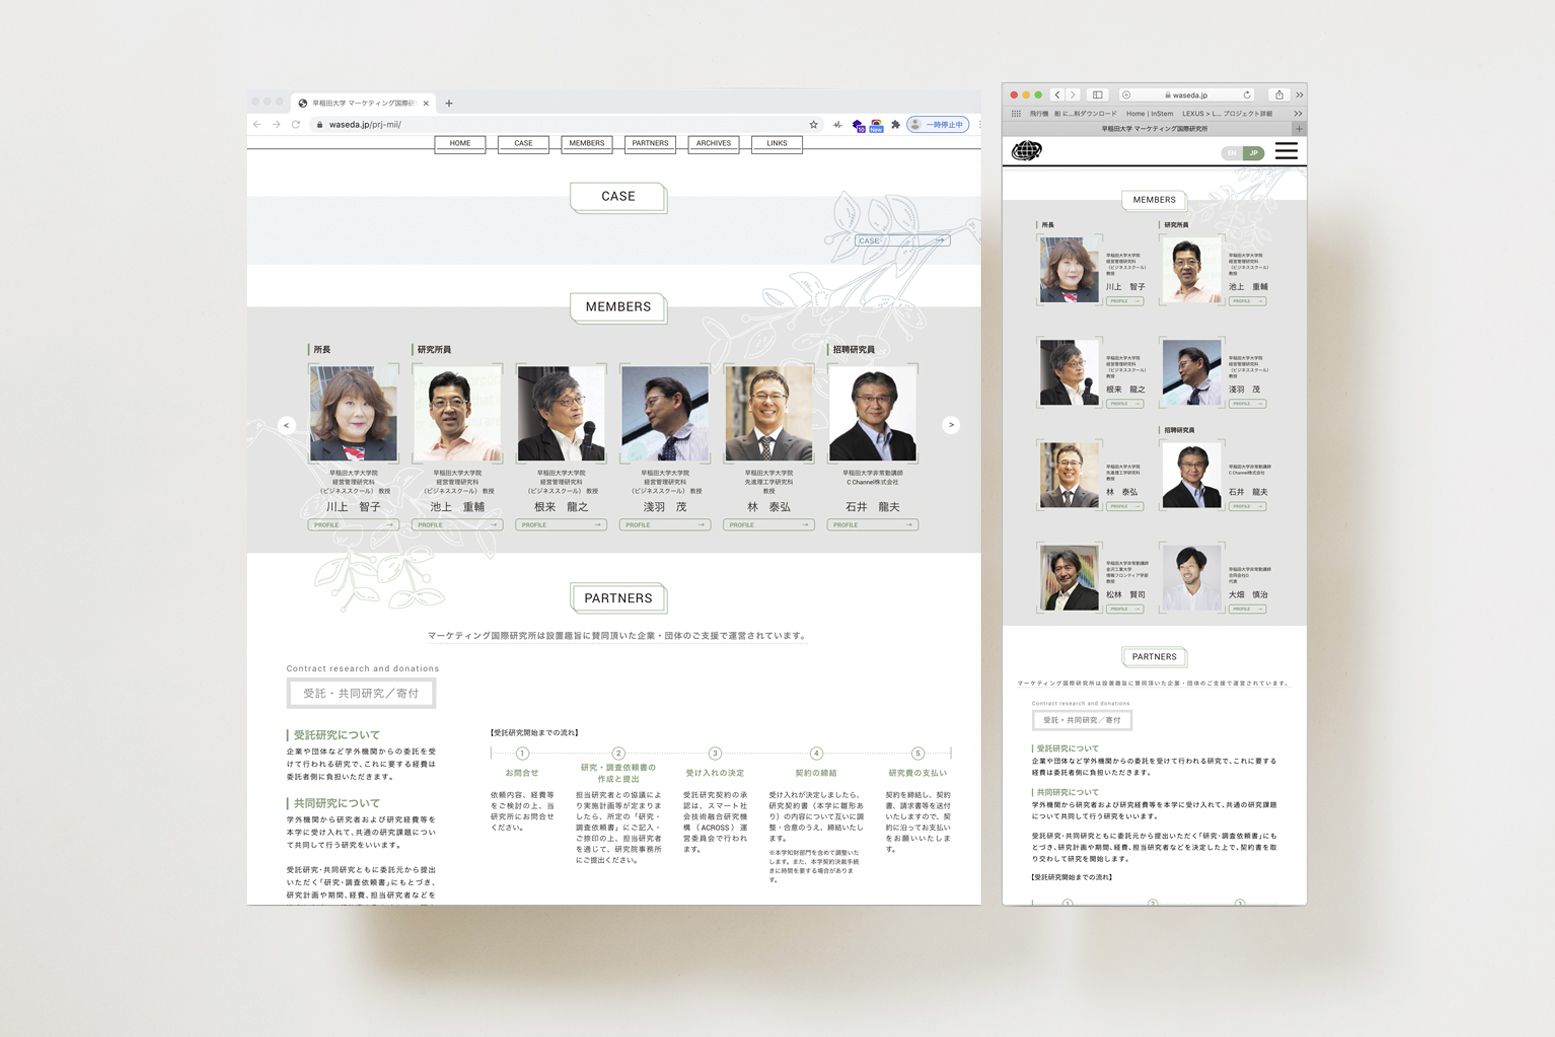Open 池上 重輔's PROFILE button in the Safari window

[1247, 301]
